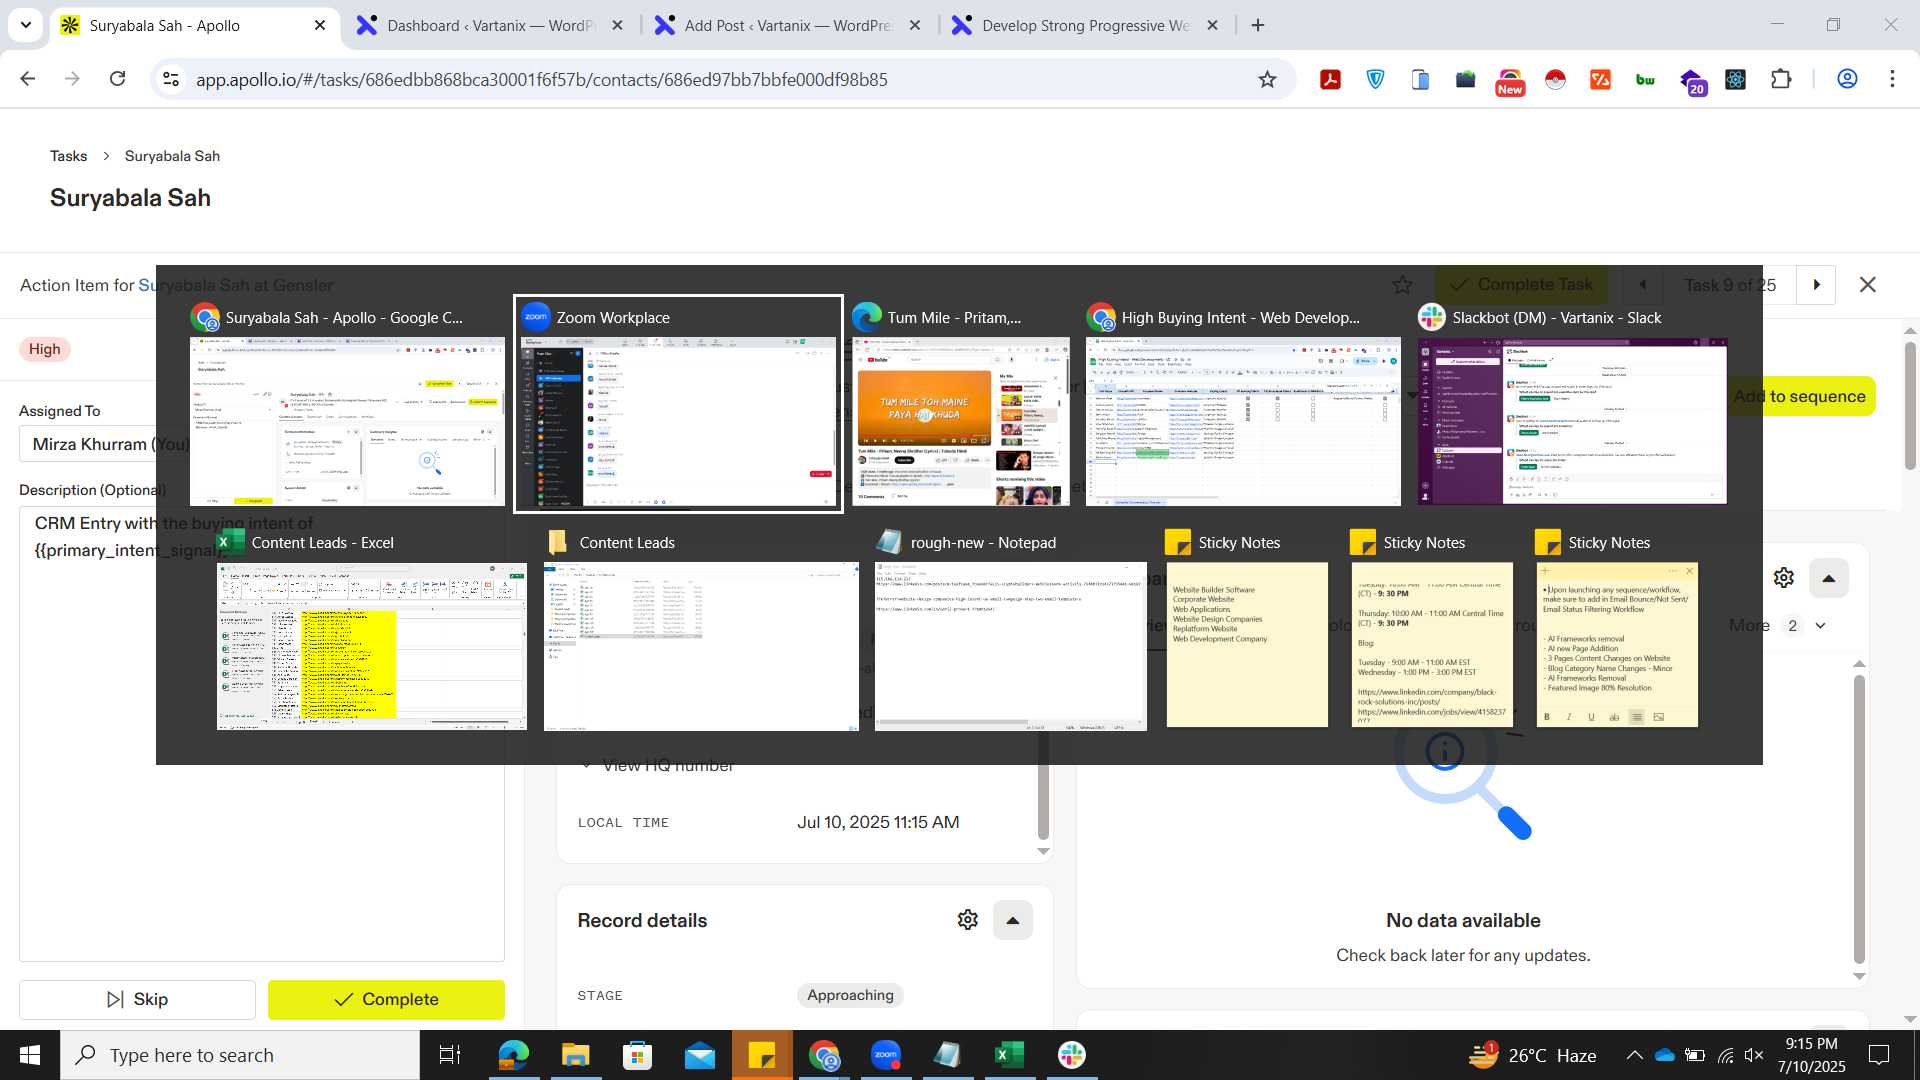Click into the Description text area
Screen dimensions: 1920x1080
(x=262, y=734)
